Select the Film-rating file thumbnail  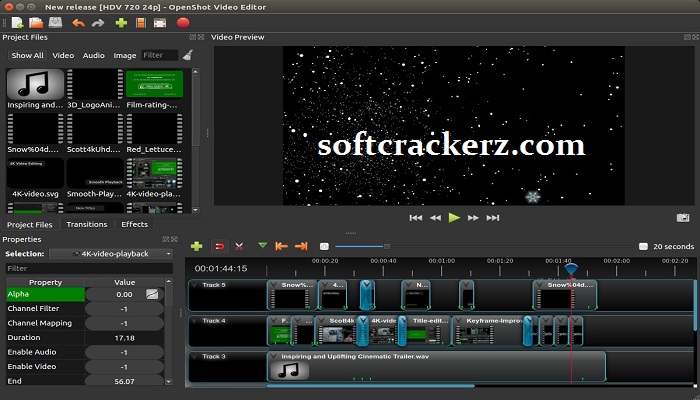154,84
